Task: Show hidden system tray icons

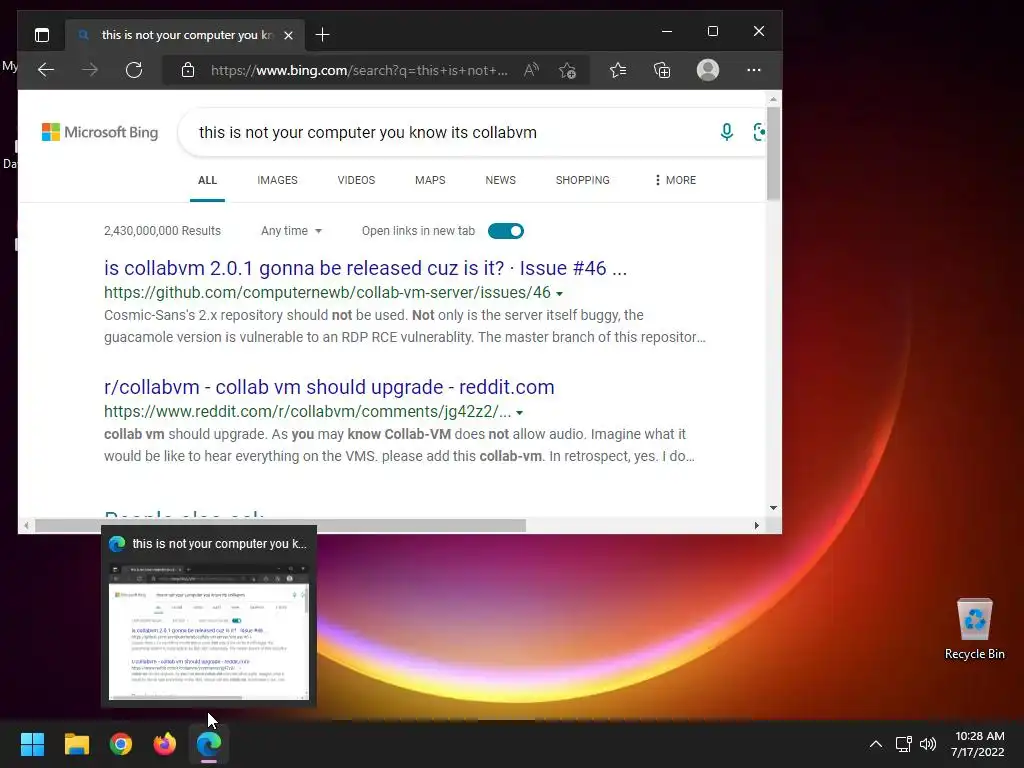Action: [876, 744]
